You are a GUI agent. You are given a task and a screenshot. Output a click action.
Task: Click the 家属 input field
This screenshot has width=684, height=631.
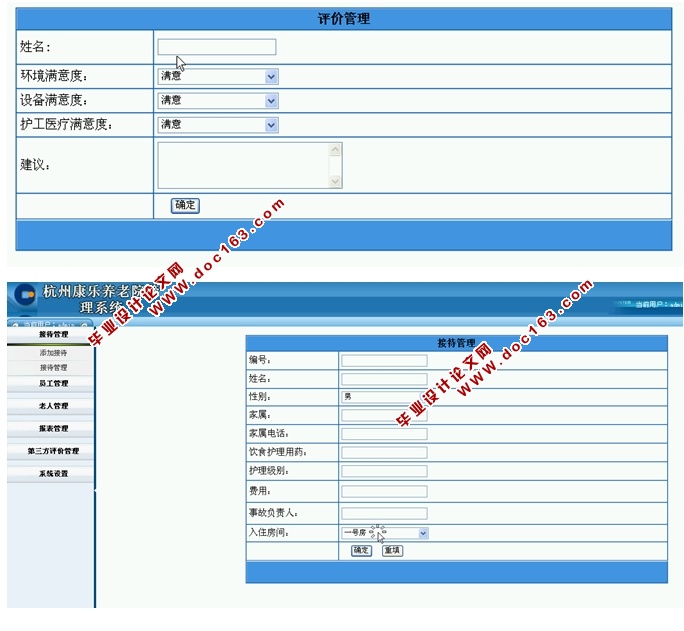click(384, 415)
